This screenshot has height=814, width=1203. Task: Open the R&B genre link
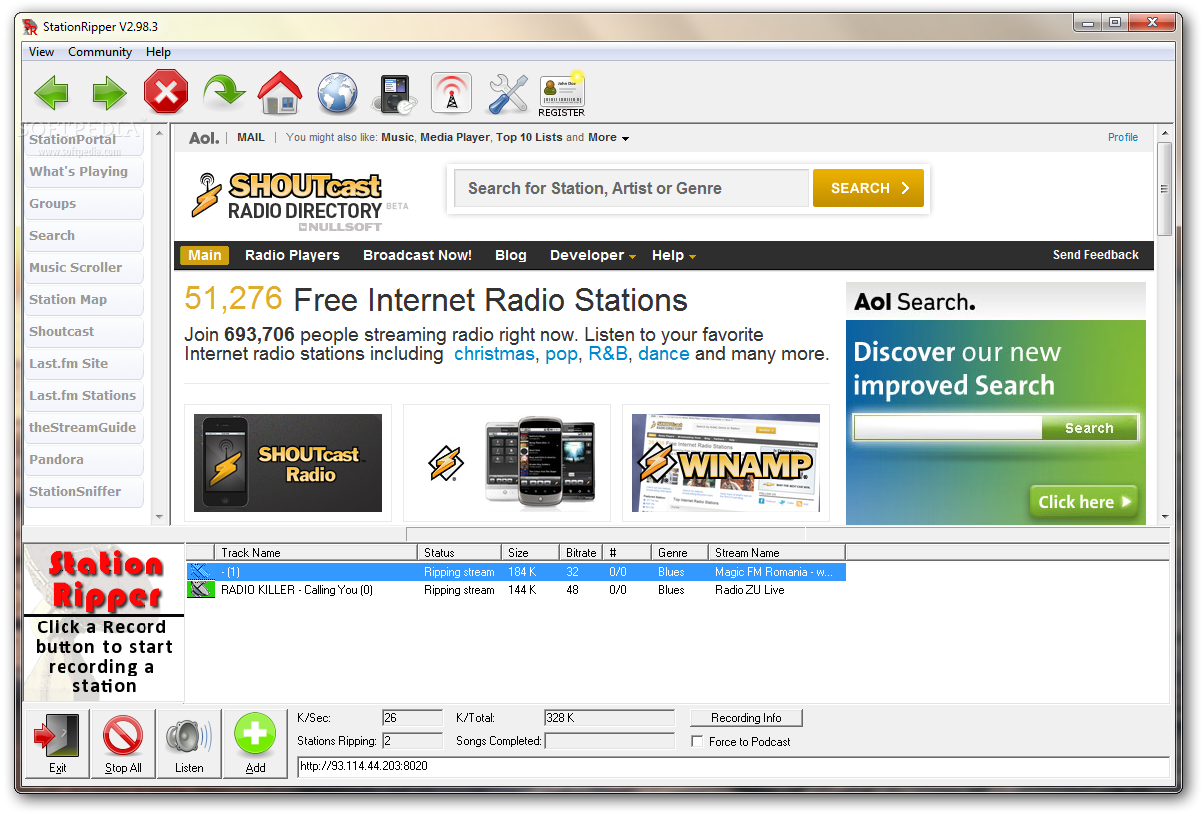pyautogui.click(x=609, y=354)
